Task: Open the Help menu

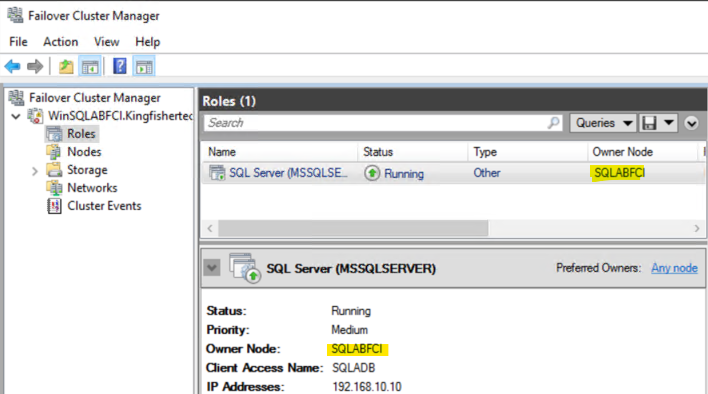Action: click(x=148, y=42)
